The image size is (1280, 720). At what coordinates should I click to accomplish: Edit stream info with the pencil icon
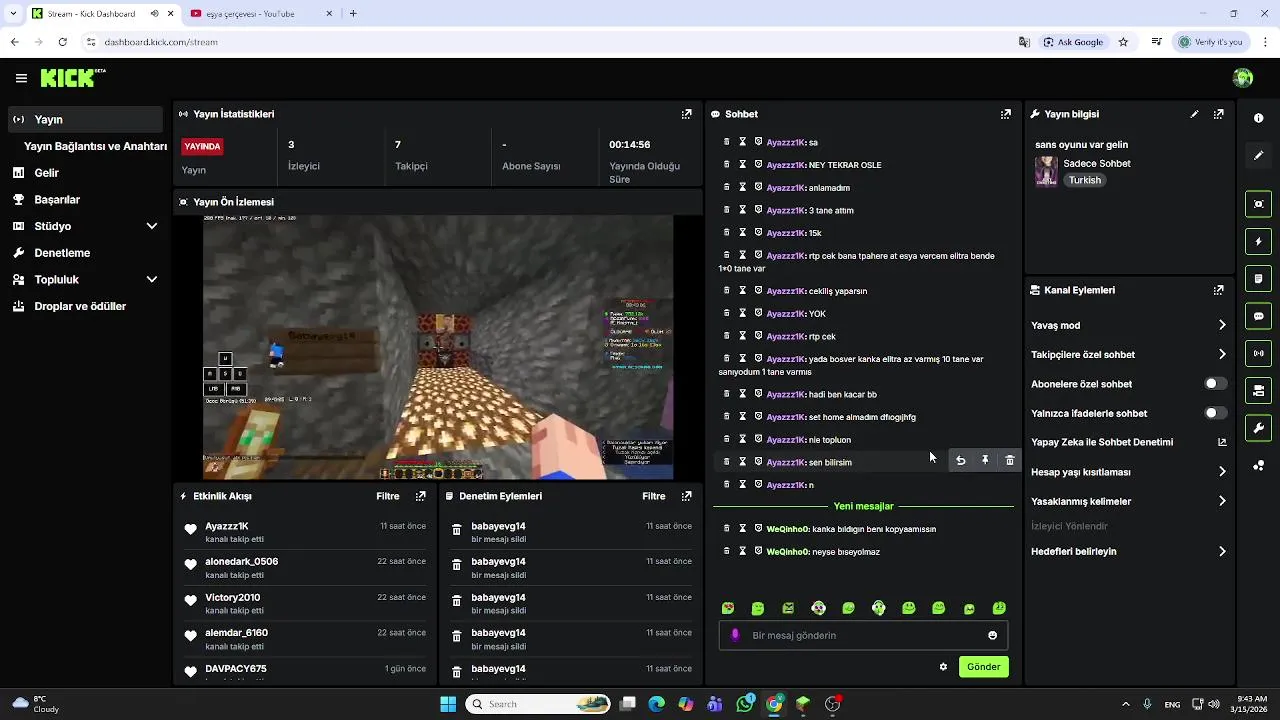[1194, 114]
